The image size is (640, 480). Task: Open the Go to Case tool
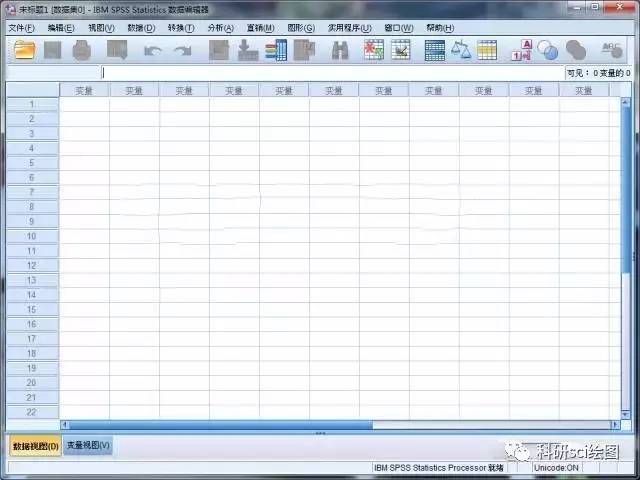pos(219,50)
